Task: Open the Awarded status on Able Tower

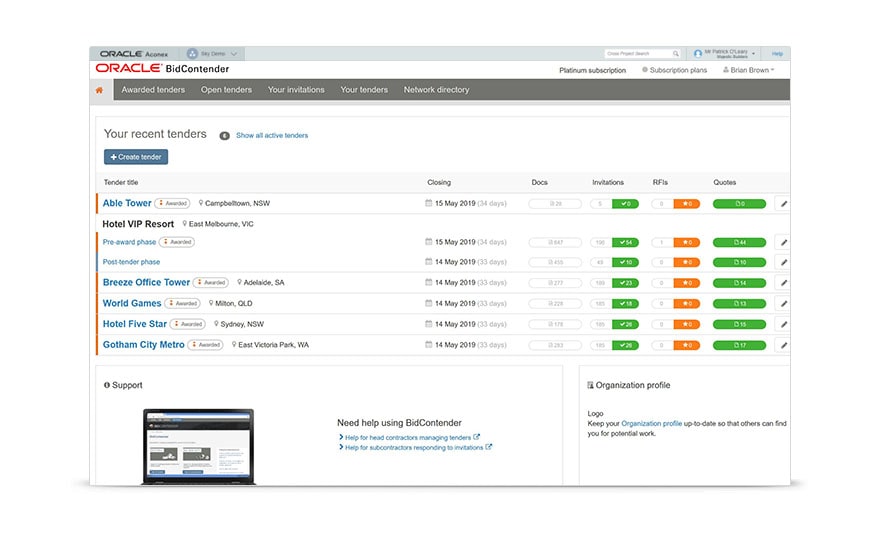Action: click(x=172, y=203)
